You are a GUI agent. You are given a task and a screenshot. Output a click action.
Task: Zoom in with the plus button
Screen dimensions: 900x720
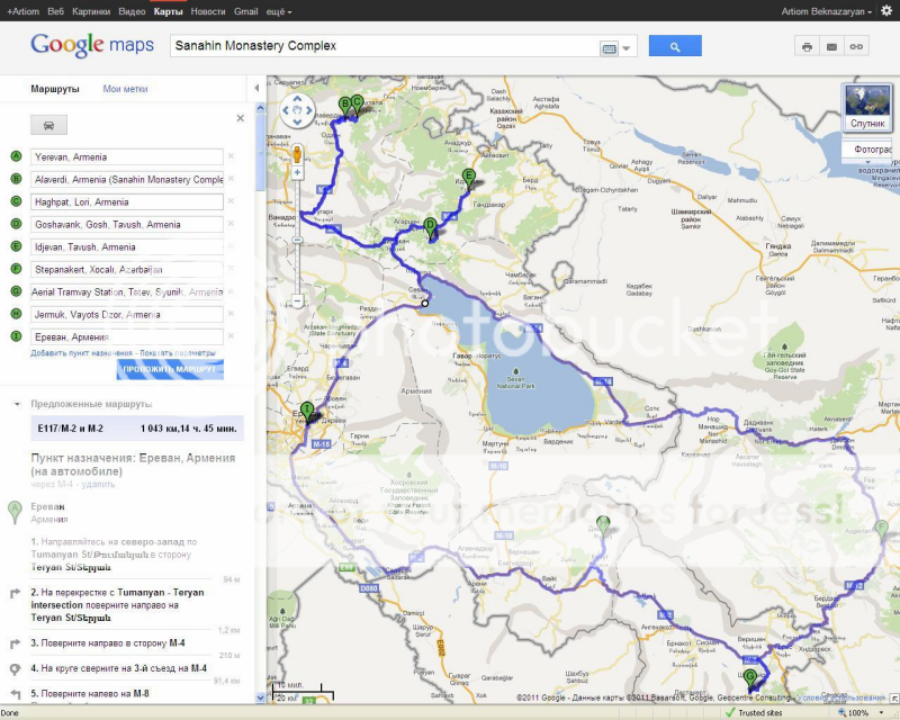pyautogui.click(x=297, y=173)
